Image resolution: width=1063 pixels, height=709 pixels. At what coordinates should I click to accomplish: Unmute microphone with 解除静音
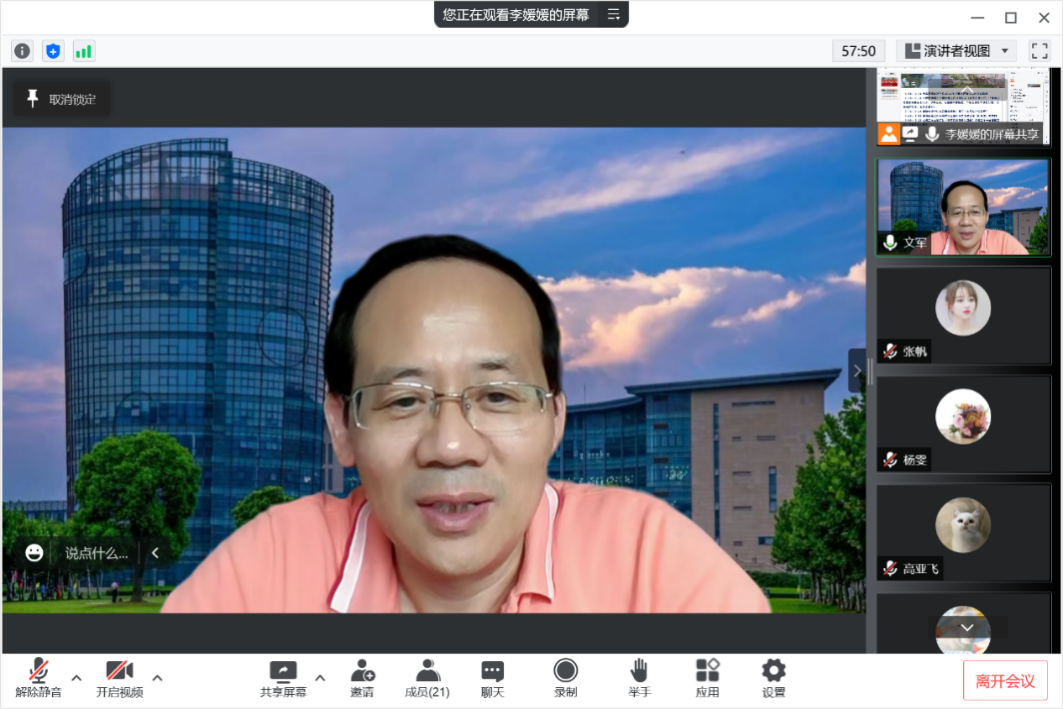coord(39,677)
